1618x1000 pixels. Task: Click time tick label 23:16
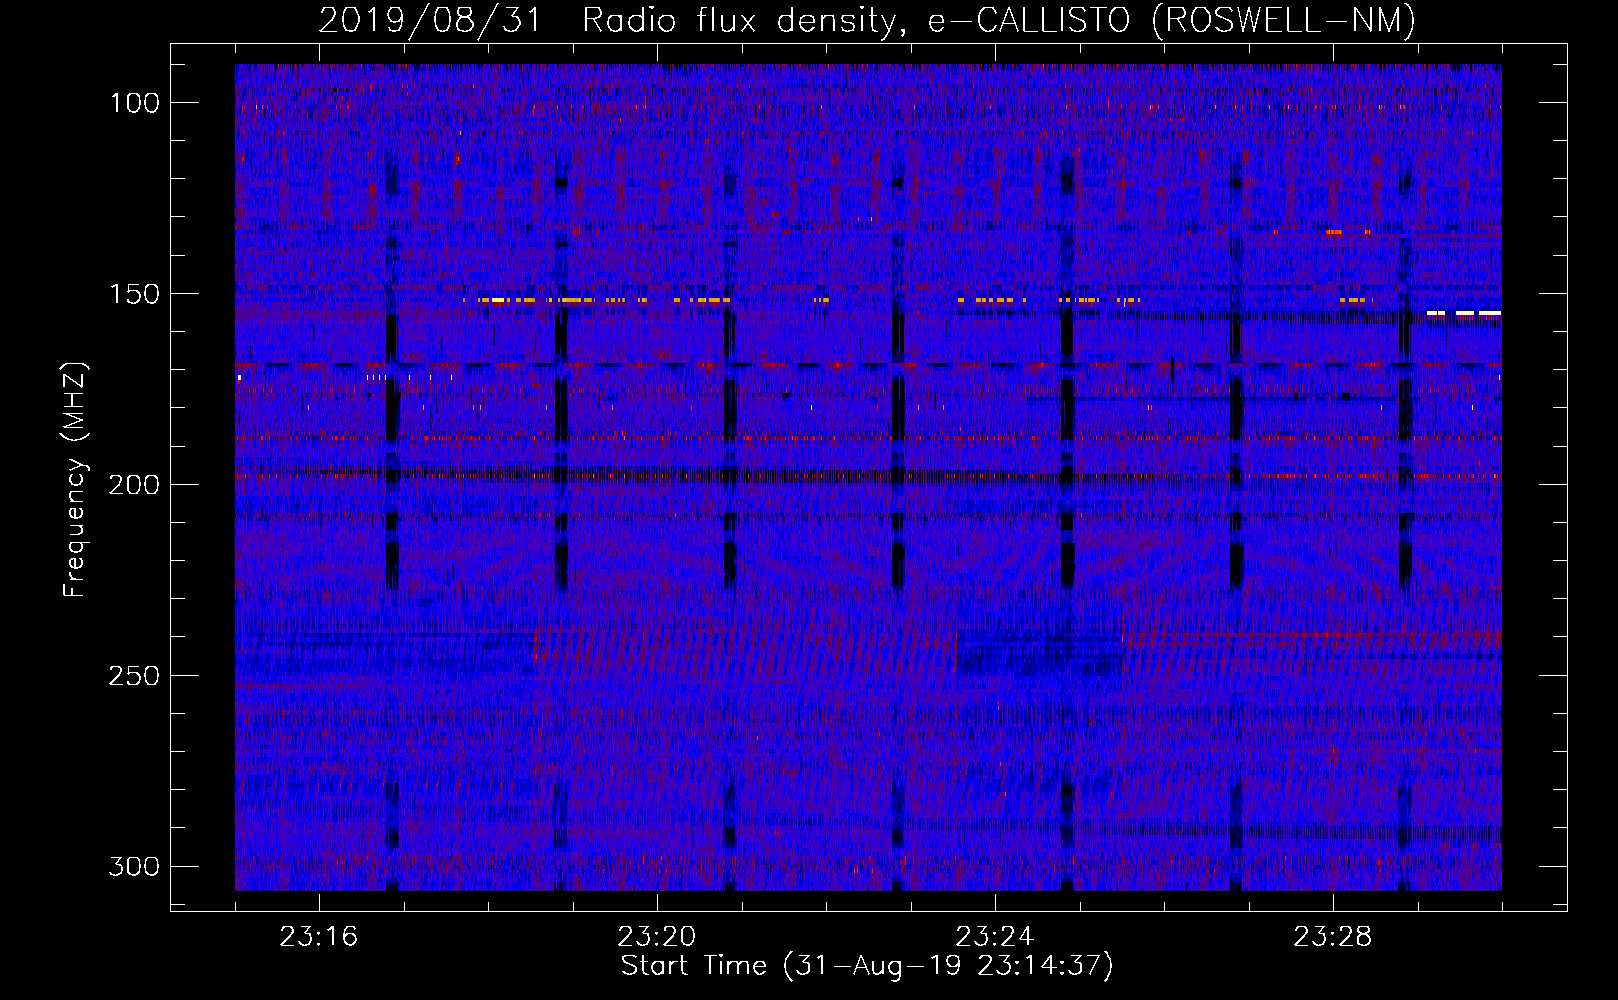(x=319, y=937)
